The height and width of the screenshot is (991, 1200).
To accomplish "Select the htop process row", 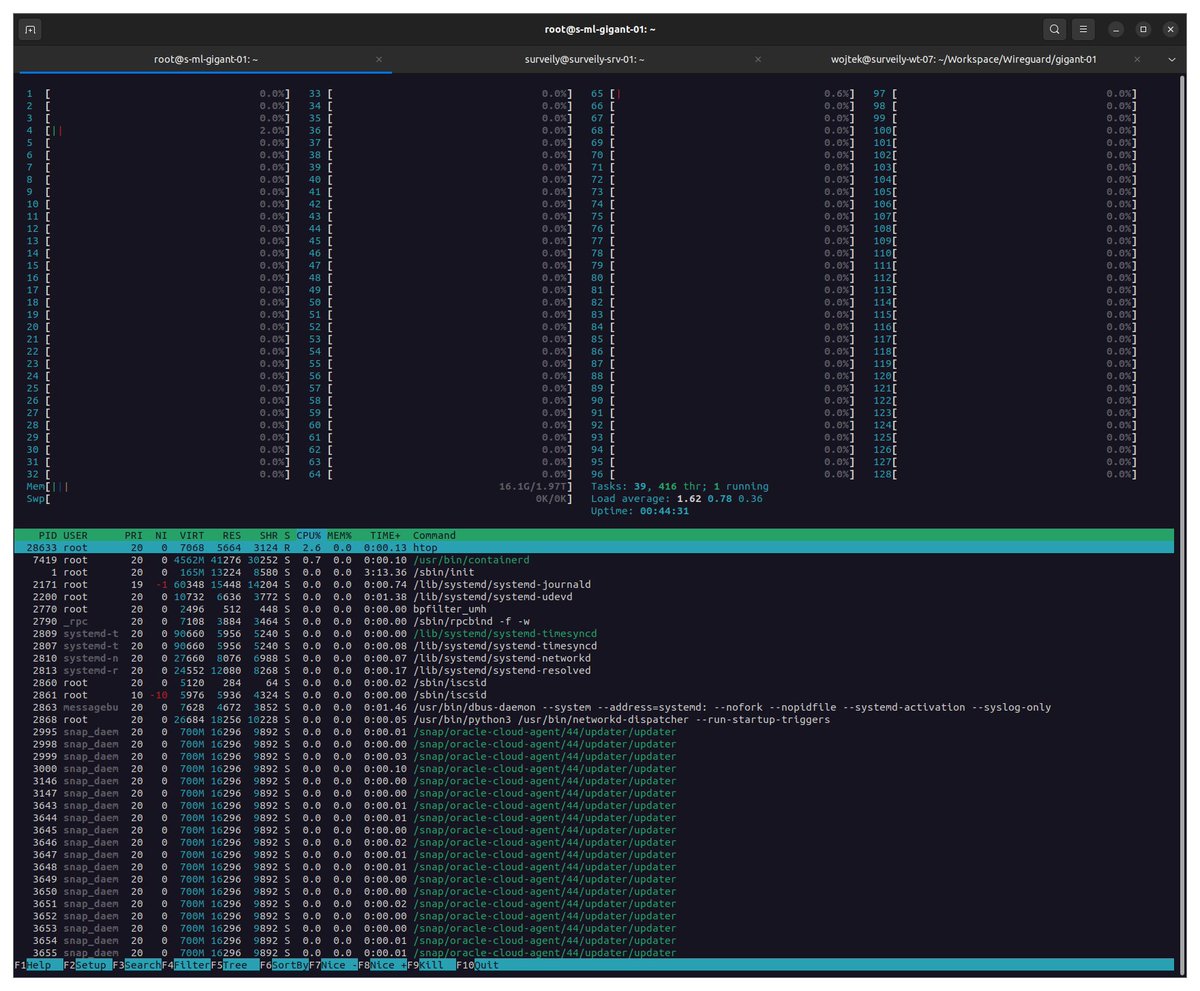I will click(x=594, y=548).
